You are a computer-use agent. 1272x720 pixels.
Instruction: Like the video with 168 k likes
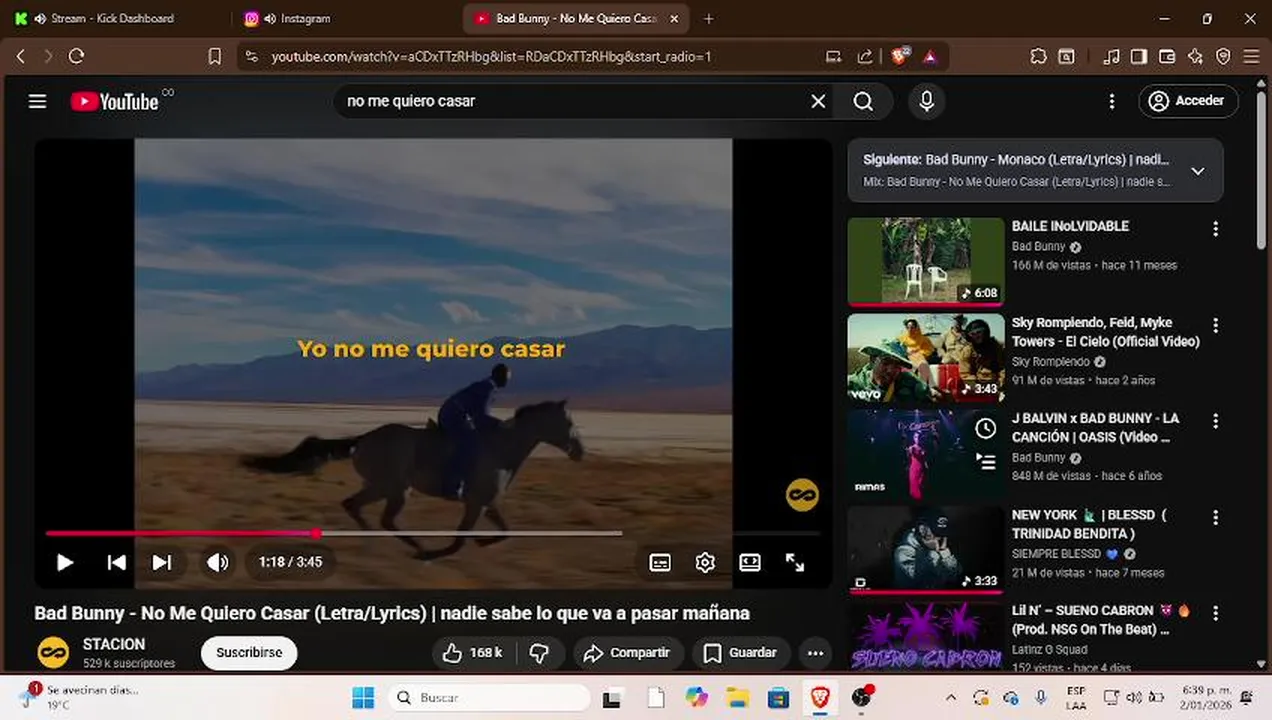pyautogui.click(x=472, y=653)
